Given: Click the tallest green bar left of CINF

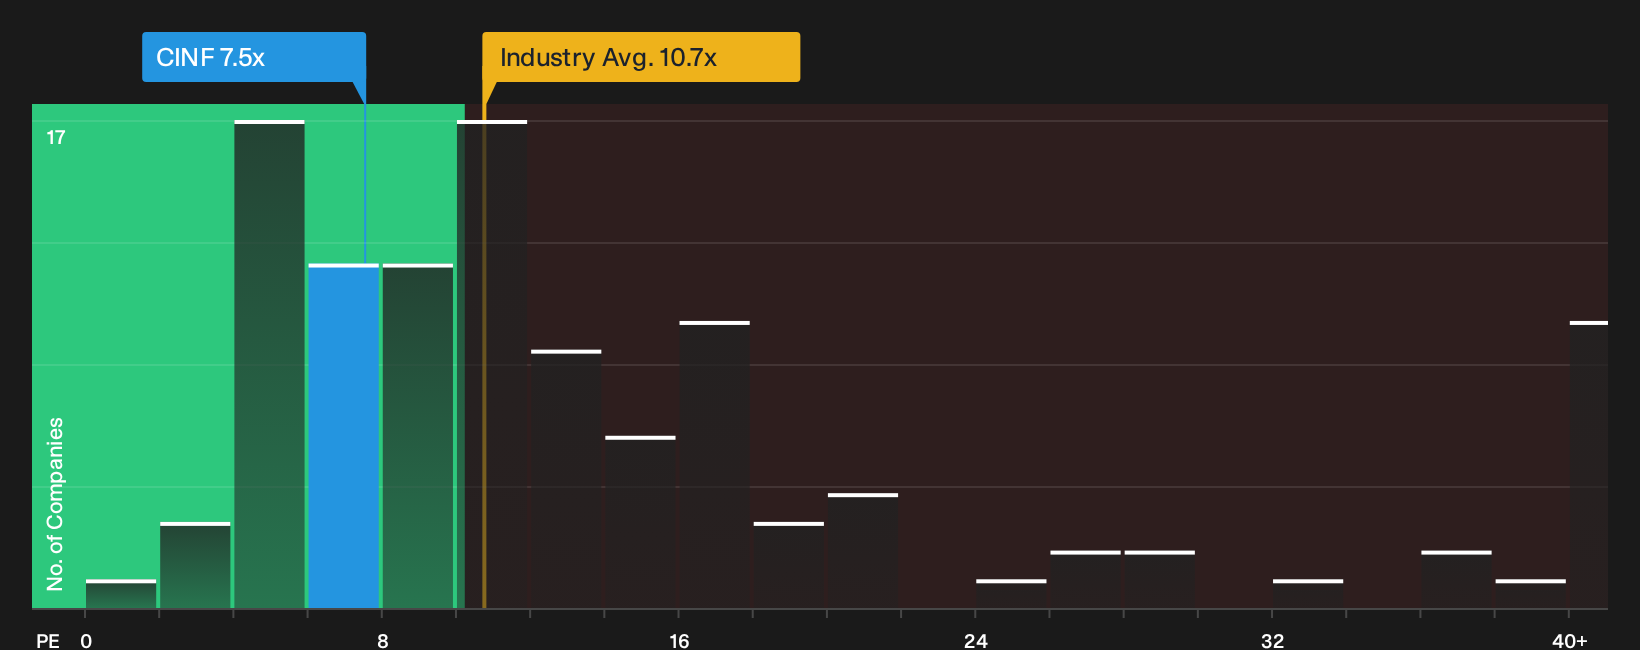Looking at the screenshot, I should [x=270, y=364].
